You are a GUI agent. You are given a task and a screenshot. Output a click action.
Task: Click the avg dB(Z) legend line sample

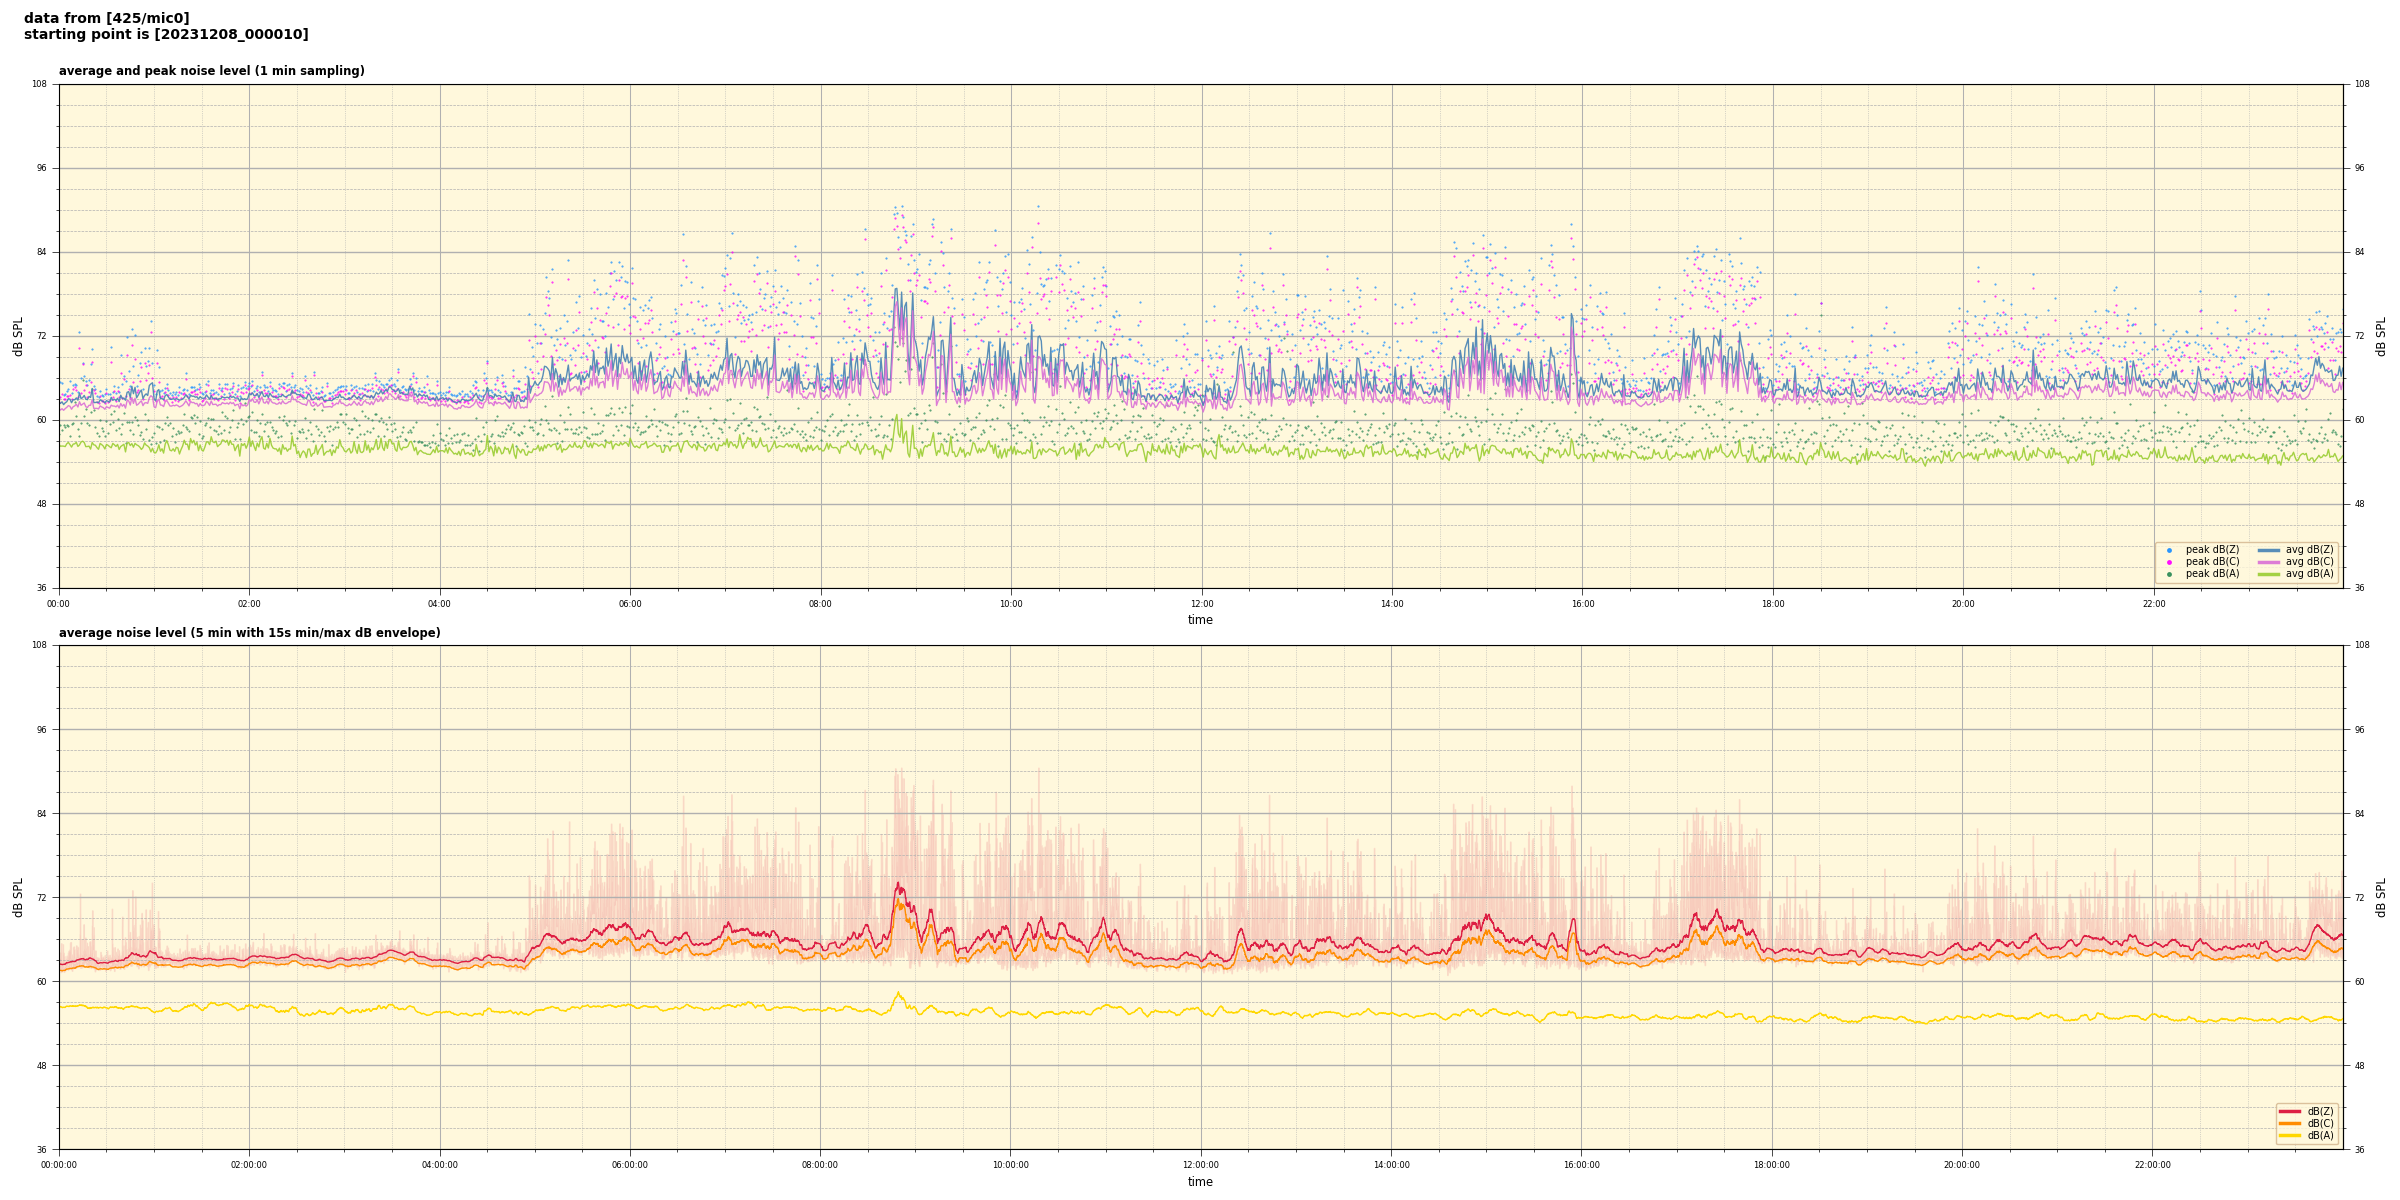click(x=2269, y=550)
